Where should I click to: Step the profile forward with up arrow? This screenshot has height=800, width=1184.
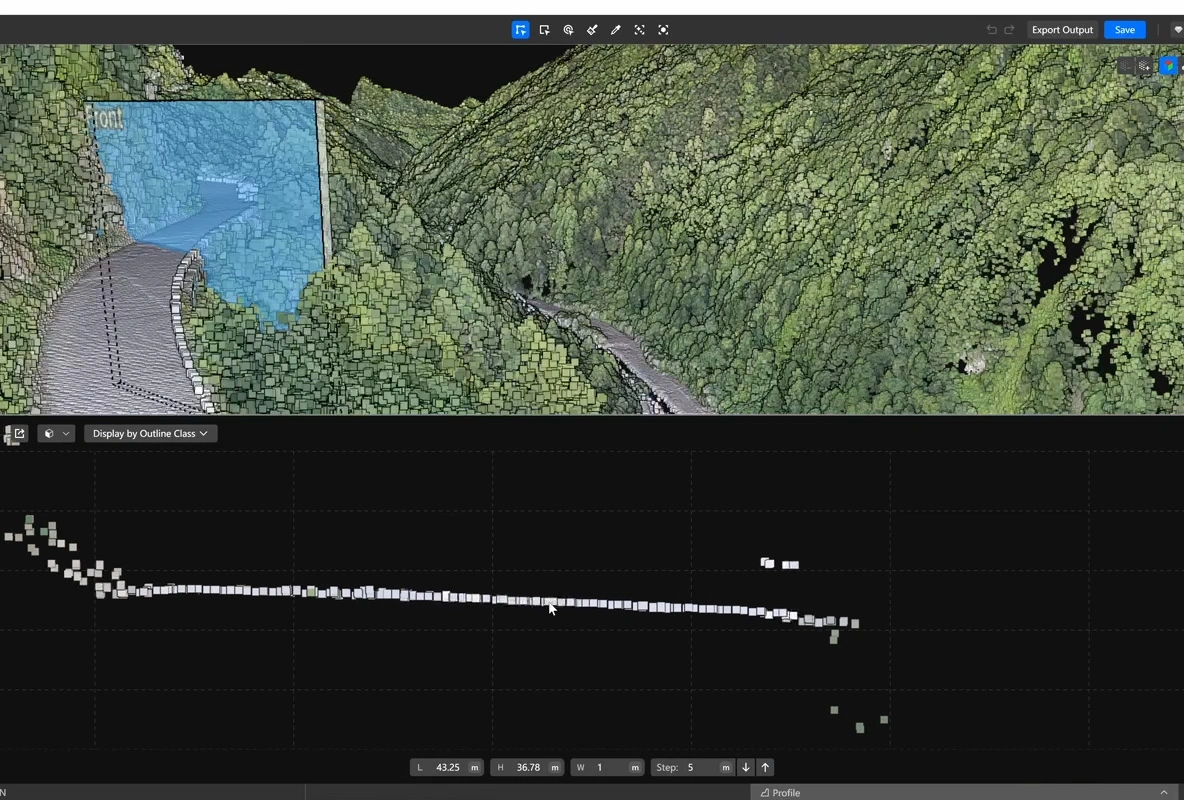[x=765, y=767]
